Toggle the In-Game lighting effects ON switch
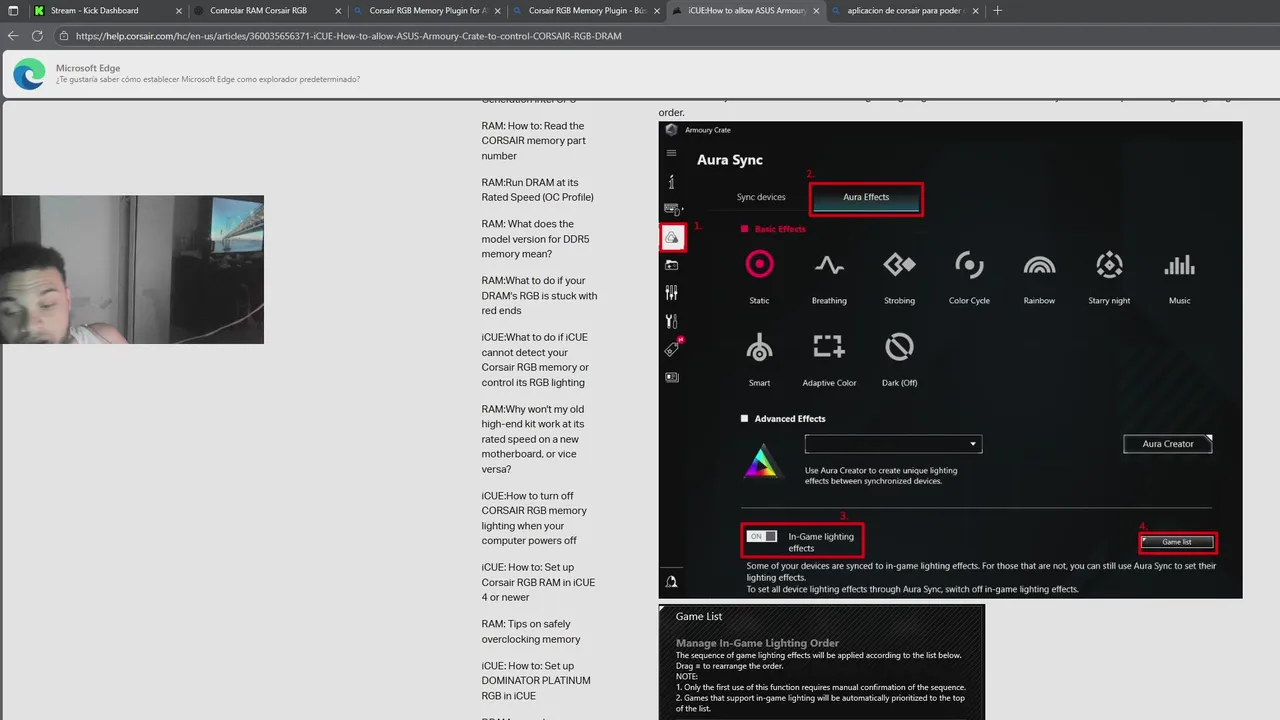The width and height of the screenshot is (1280, 720). point(762,537)
